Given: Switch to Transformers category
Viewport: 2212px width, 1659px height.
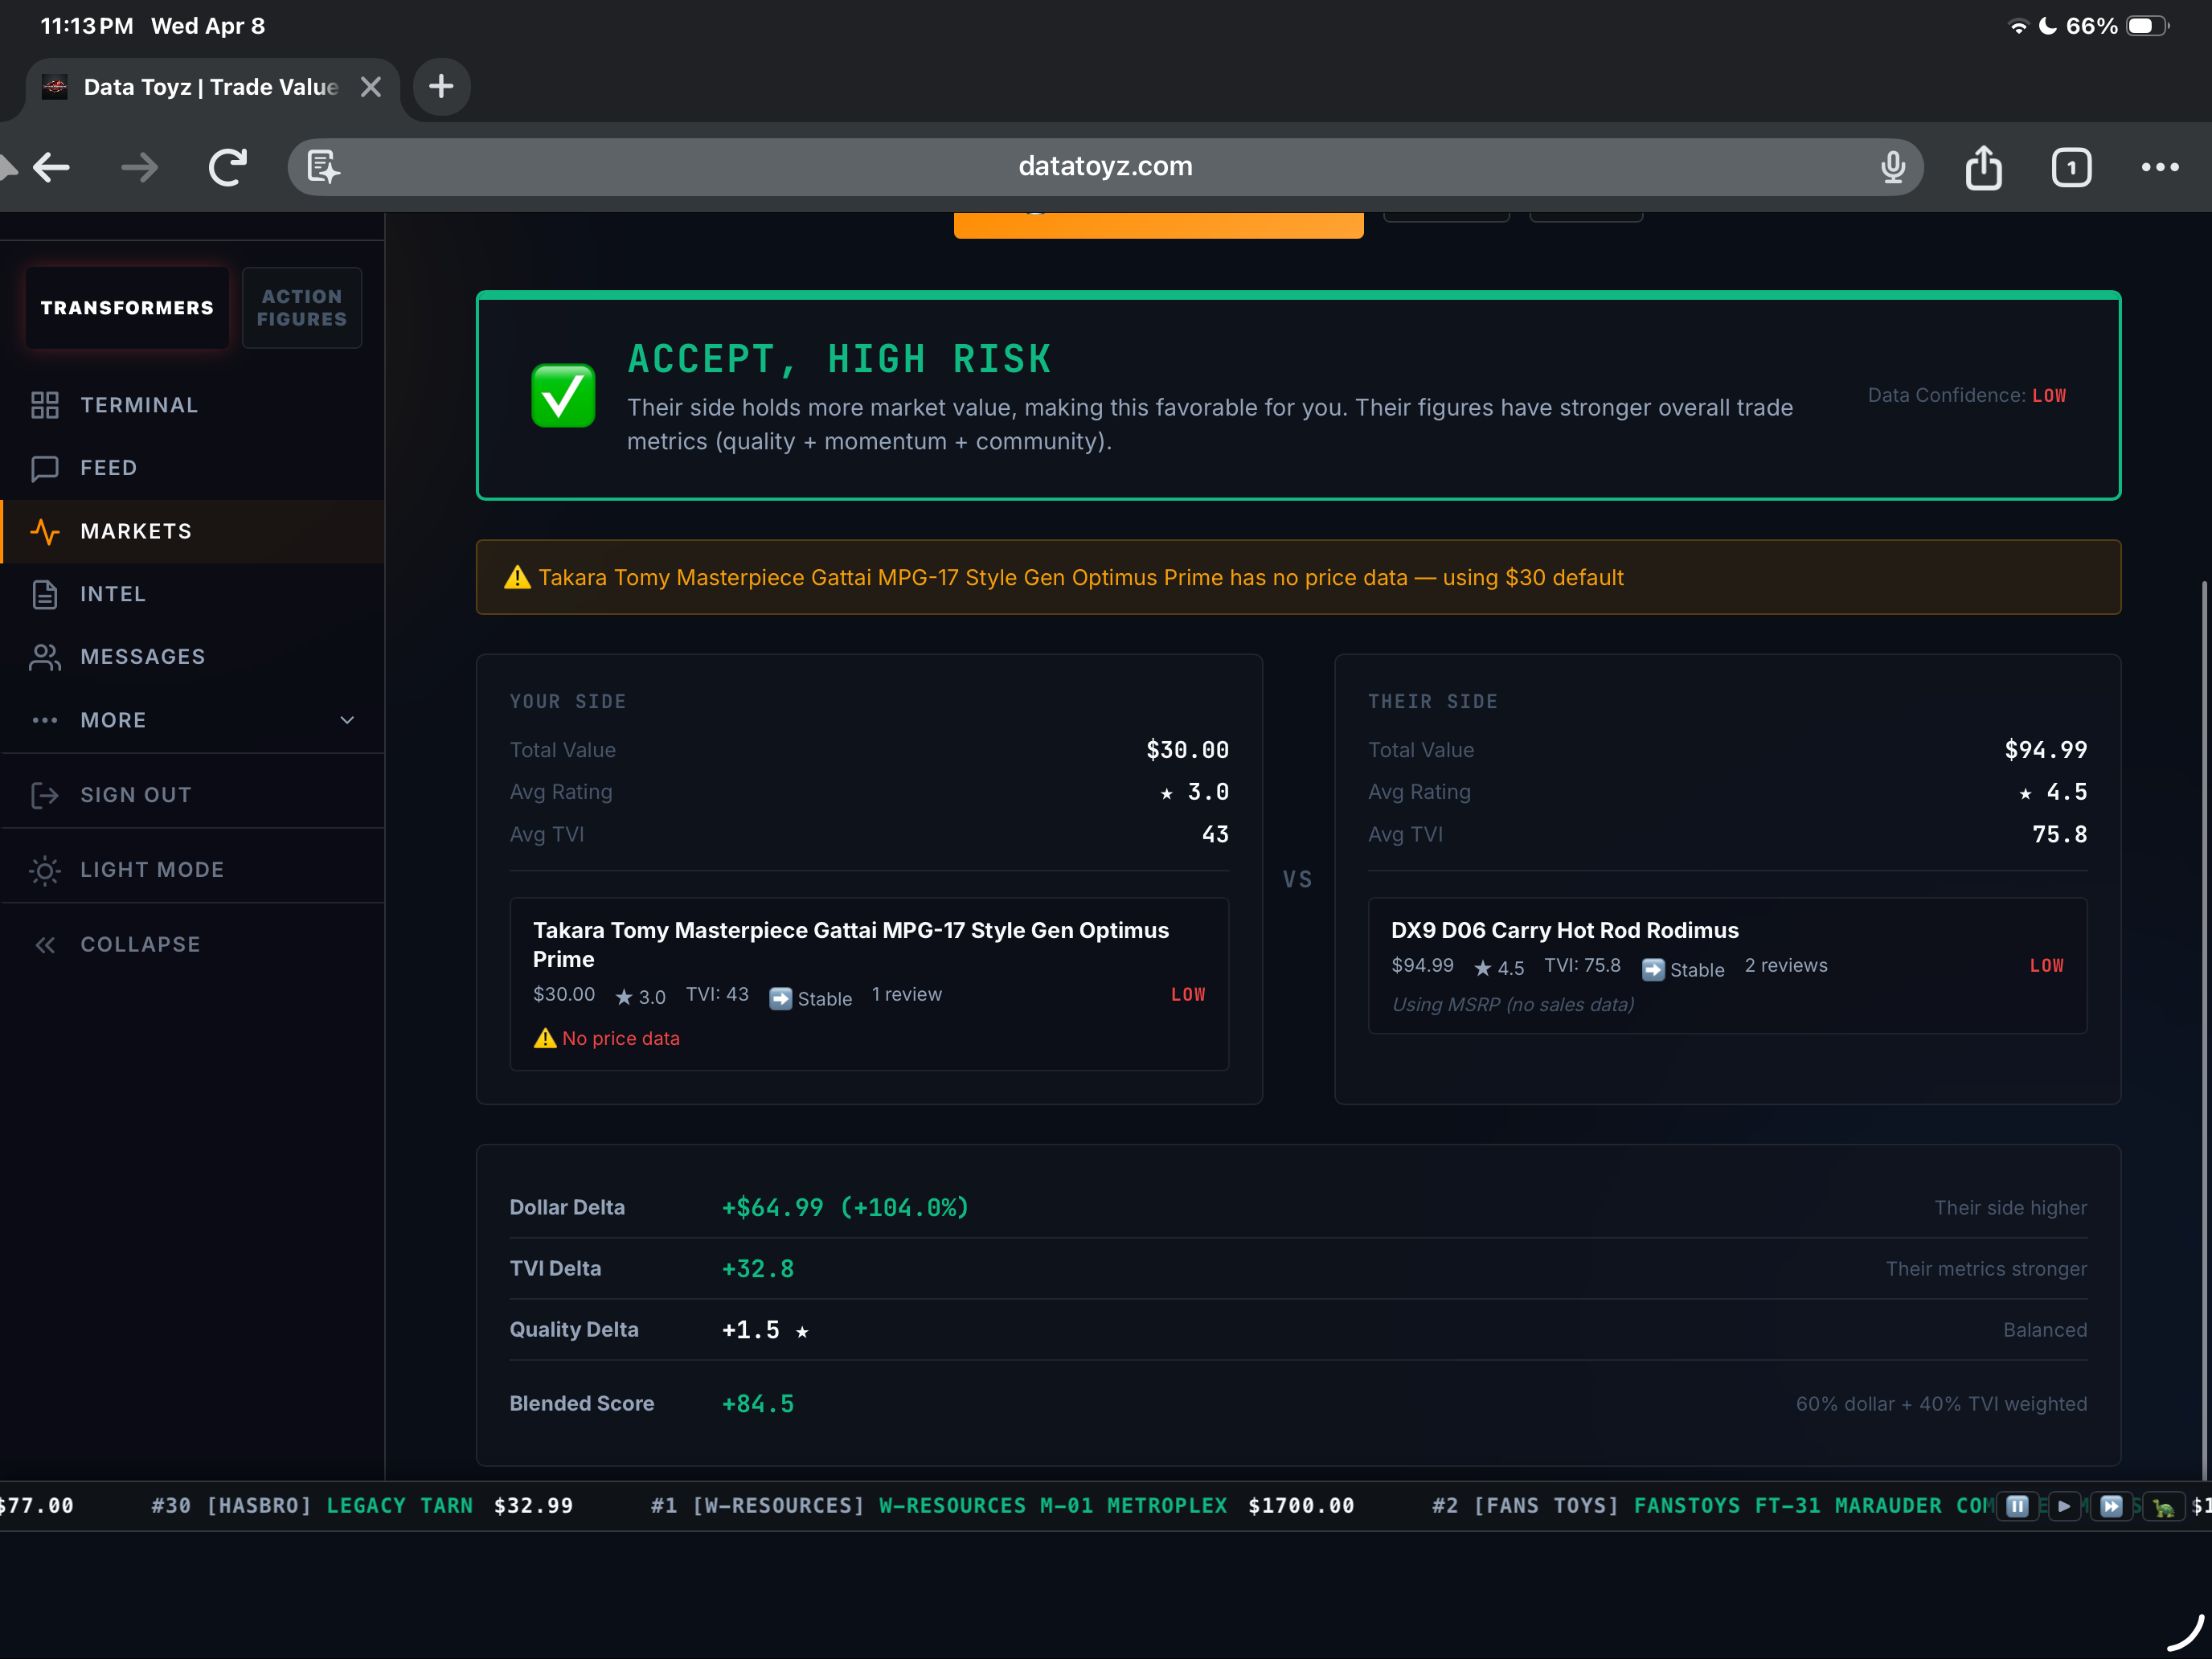Looking at the screenshot, I should [x=127, y=307].
